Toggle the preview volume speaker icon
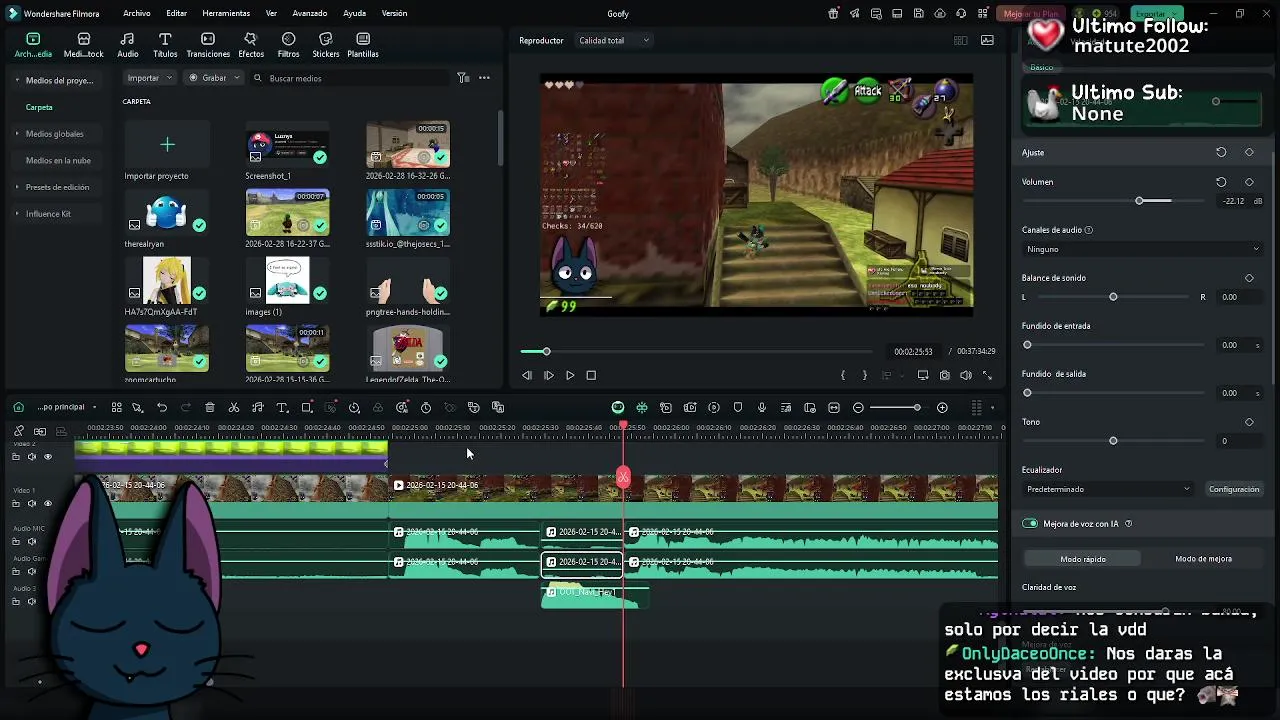Image resolution: width=1280 pixels, height=720 pixels. [966, 375]
